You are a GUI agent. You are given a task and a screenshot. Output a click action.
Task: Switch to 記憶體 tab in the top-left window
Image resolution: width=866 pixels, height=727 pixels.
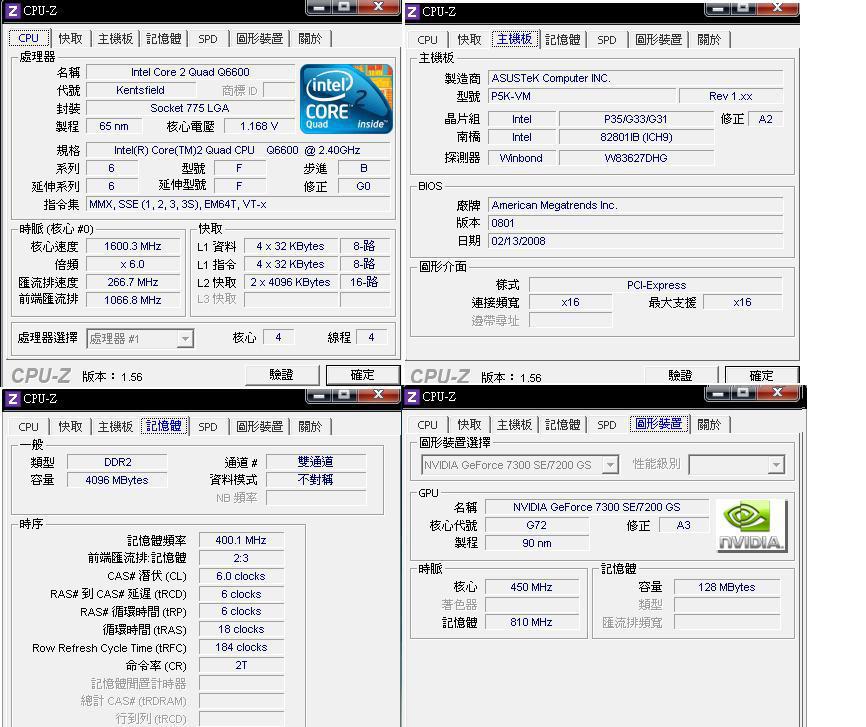point(163,39)
